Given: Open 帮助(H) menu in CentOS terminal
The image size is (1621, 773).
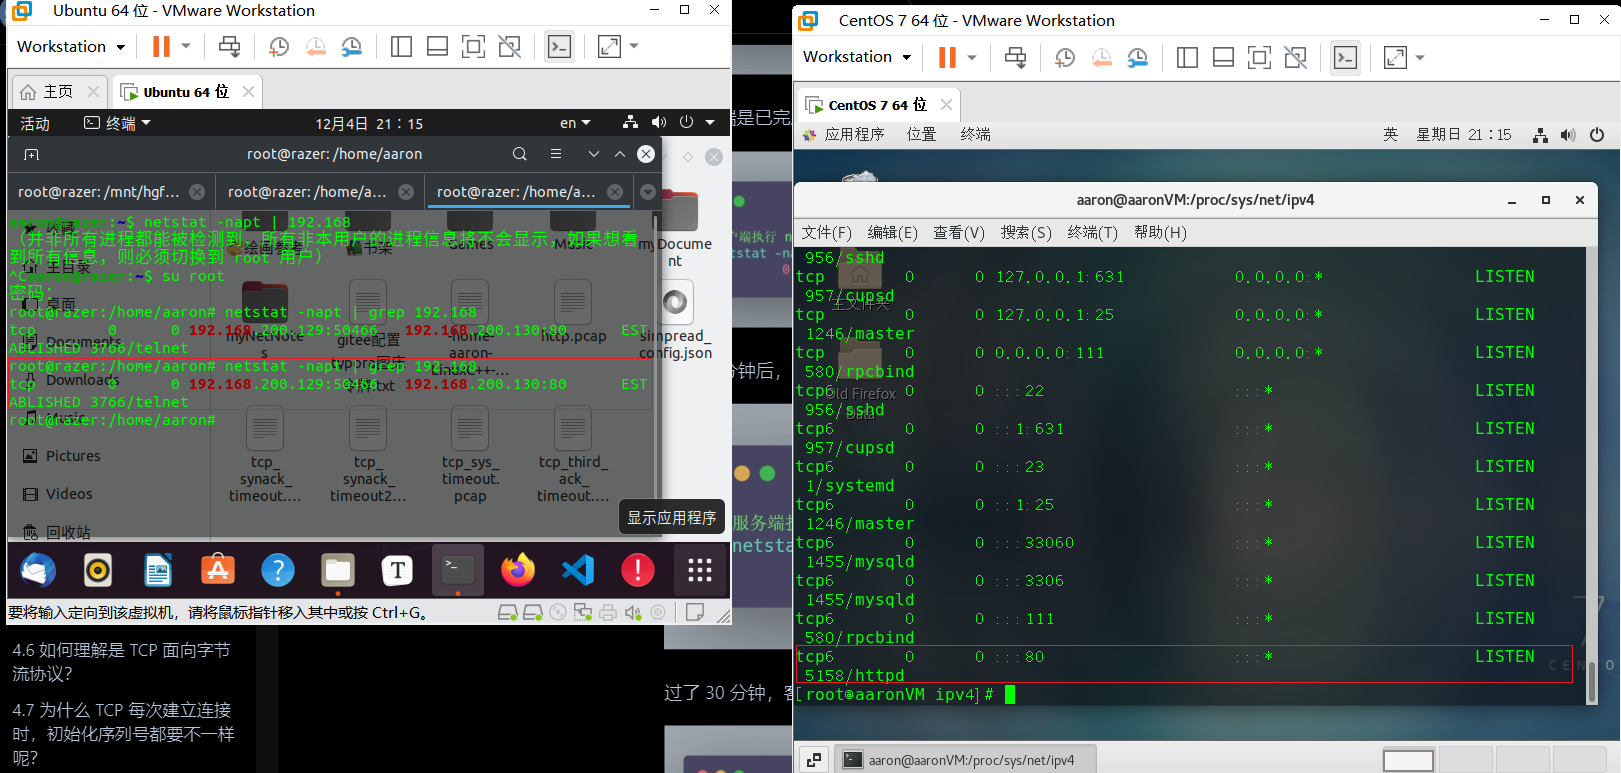Looking at the screenshot, I should [1160, 232].
